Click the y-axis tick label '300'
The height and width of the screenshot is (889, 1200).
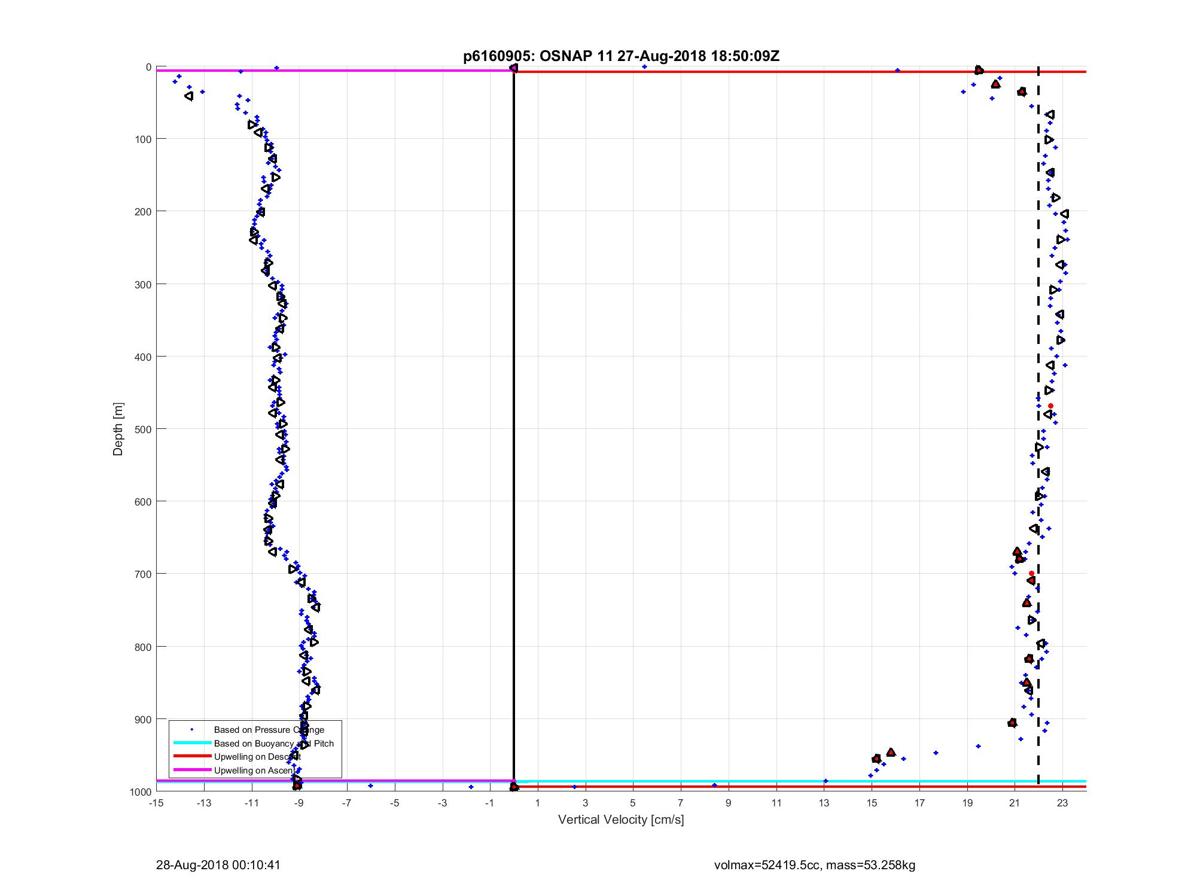(141, 284)
